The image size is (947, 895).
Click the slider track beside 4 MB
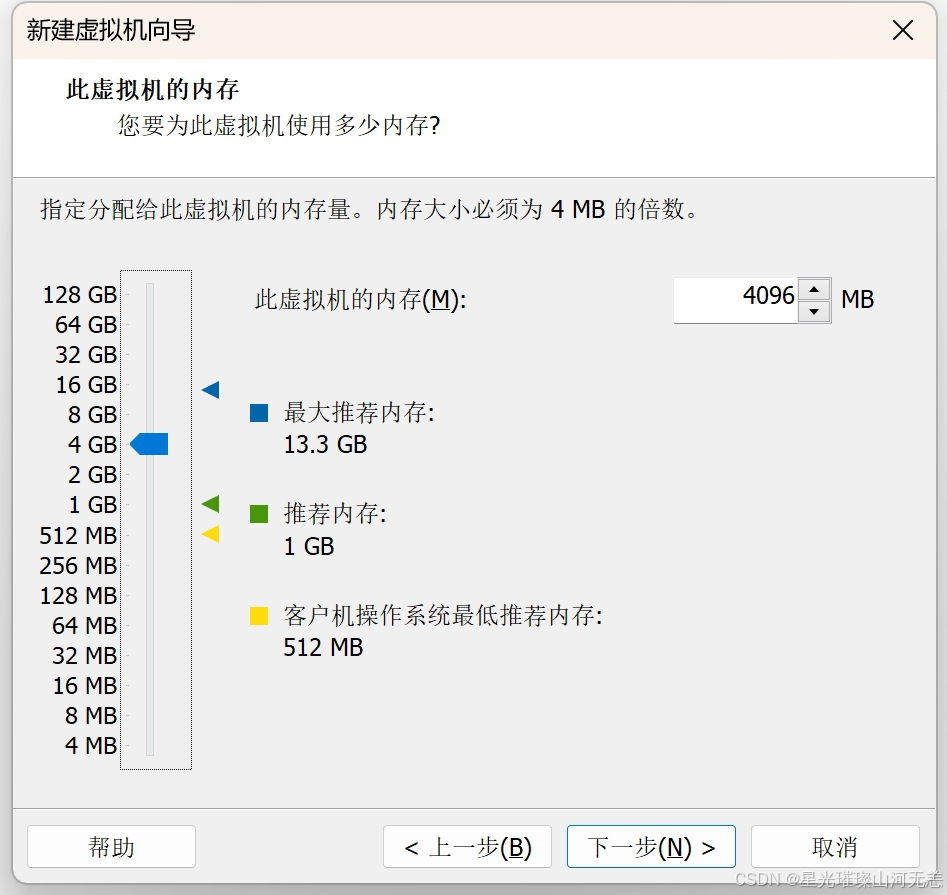[x=150, y=745]
